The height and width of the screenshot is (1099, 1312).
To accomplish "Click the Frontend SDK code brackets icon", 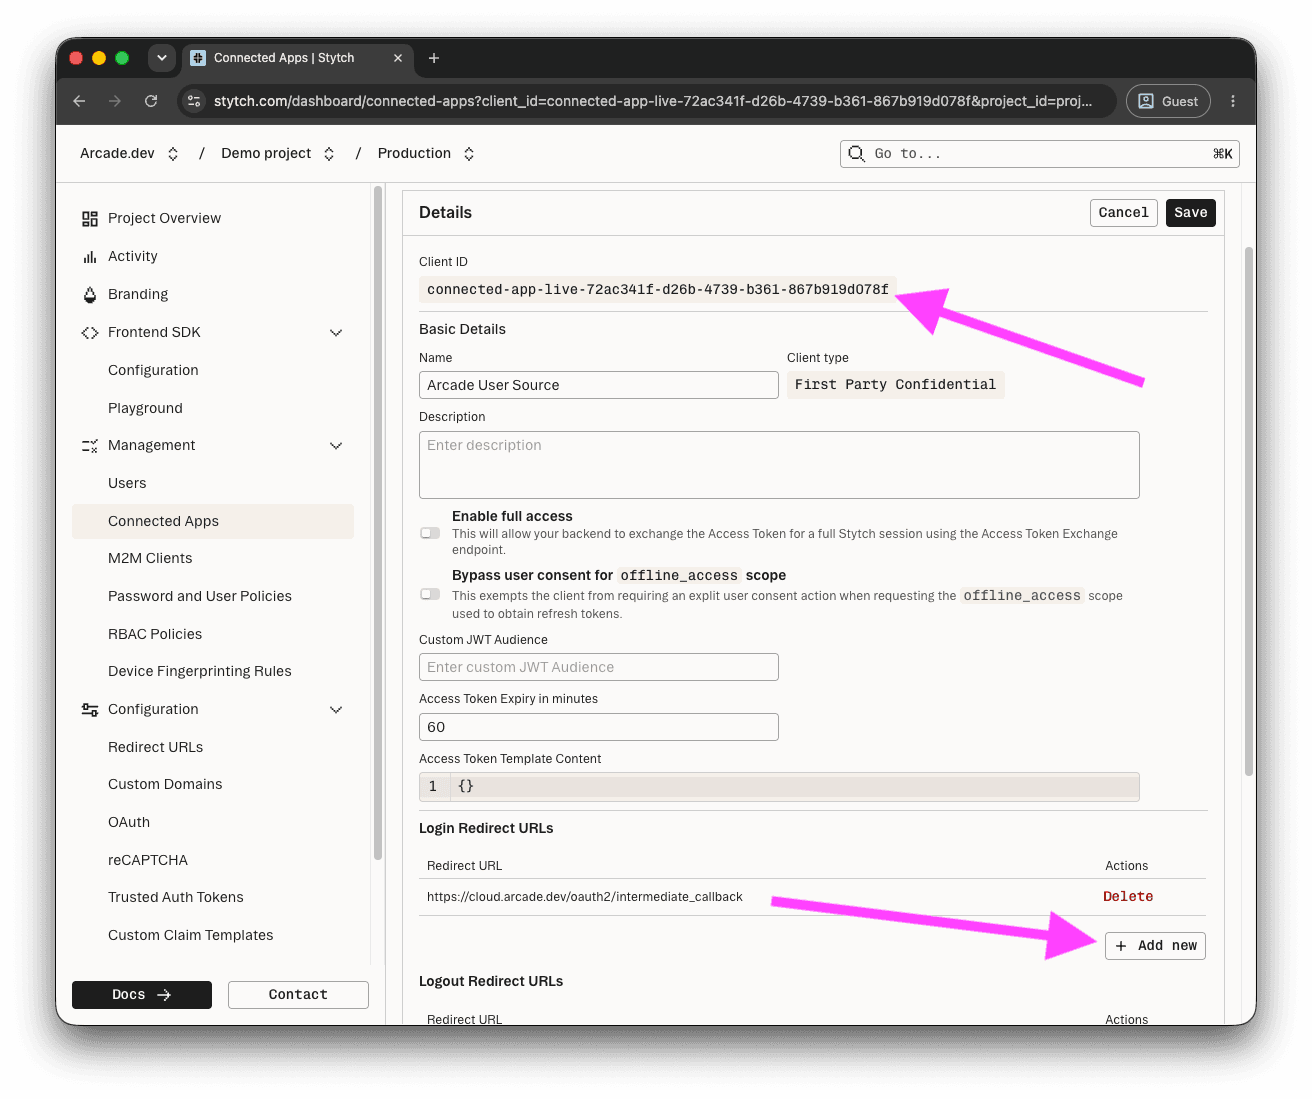I will (x=90, y=332).
